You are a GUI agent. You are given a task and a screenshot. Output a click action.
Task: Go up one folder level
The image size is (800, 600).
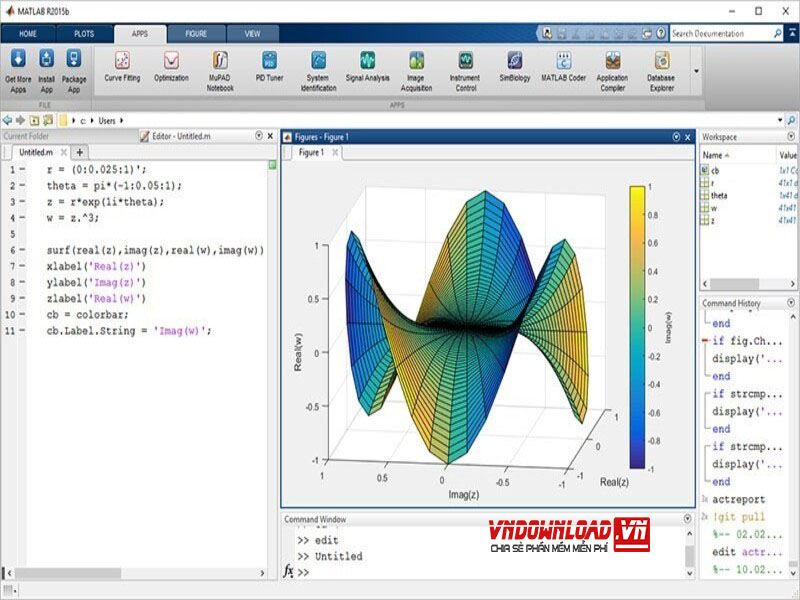[34, 120]
